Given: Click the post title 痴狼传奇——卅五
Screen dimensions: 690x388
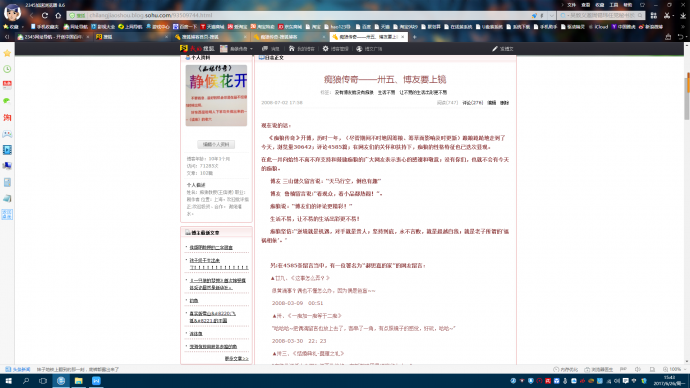Looking at the screenshot, I should (x=385, y=79).
